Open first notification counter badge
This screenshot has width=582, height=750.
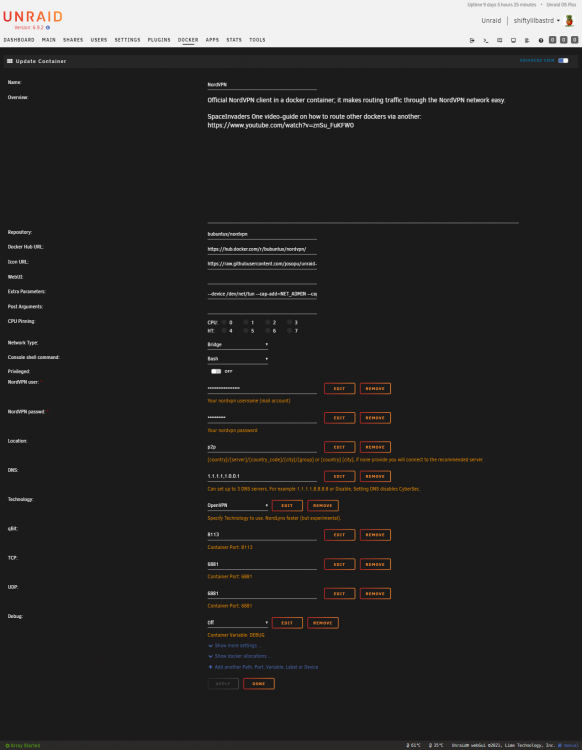click(552, 40)
